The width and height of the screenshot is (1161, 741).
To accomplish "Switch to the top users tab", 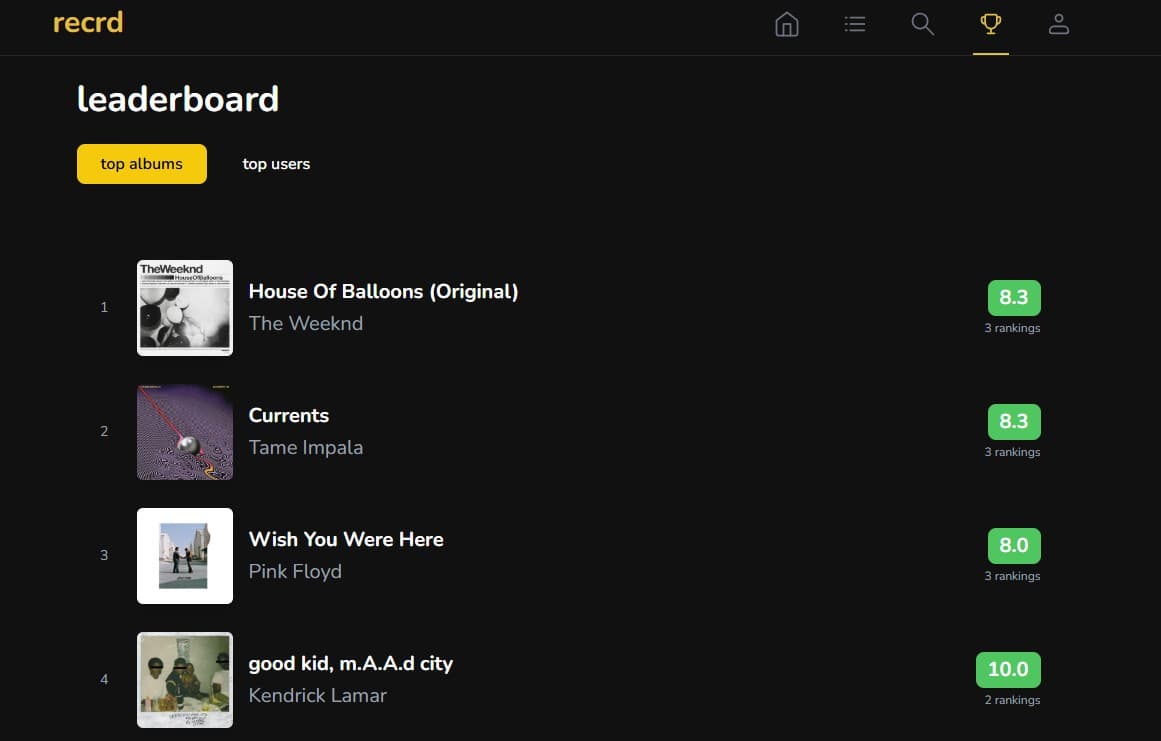I will pyautogui.click(x=276, y=164).
